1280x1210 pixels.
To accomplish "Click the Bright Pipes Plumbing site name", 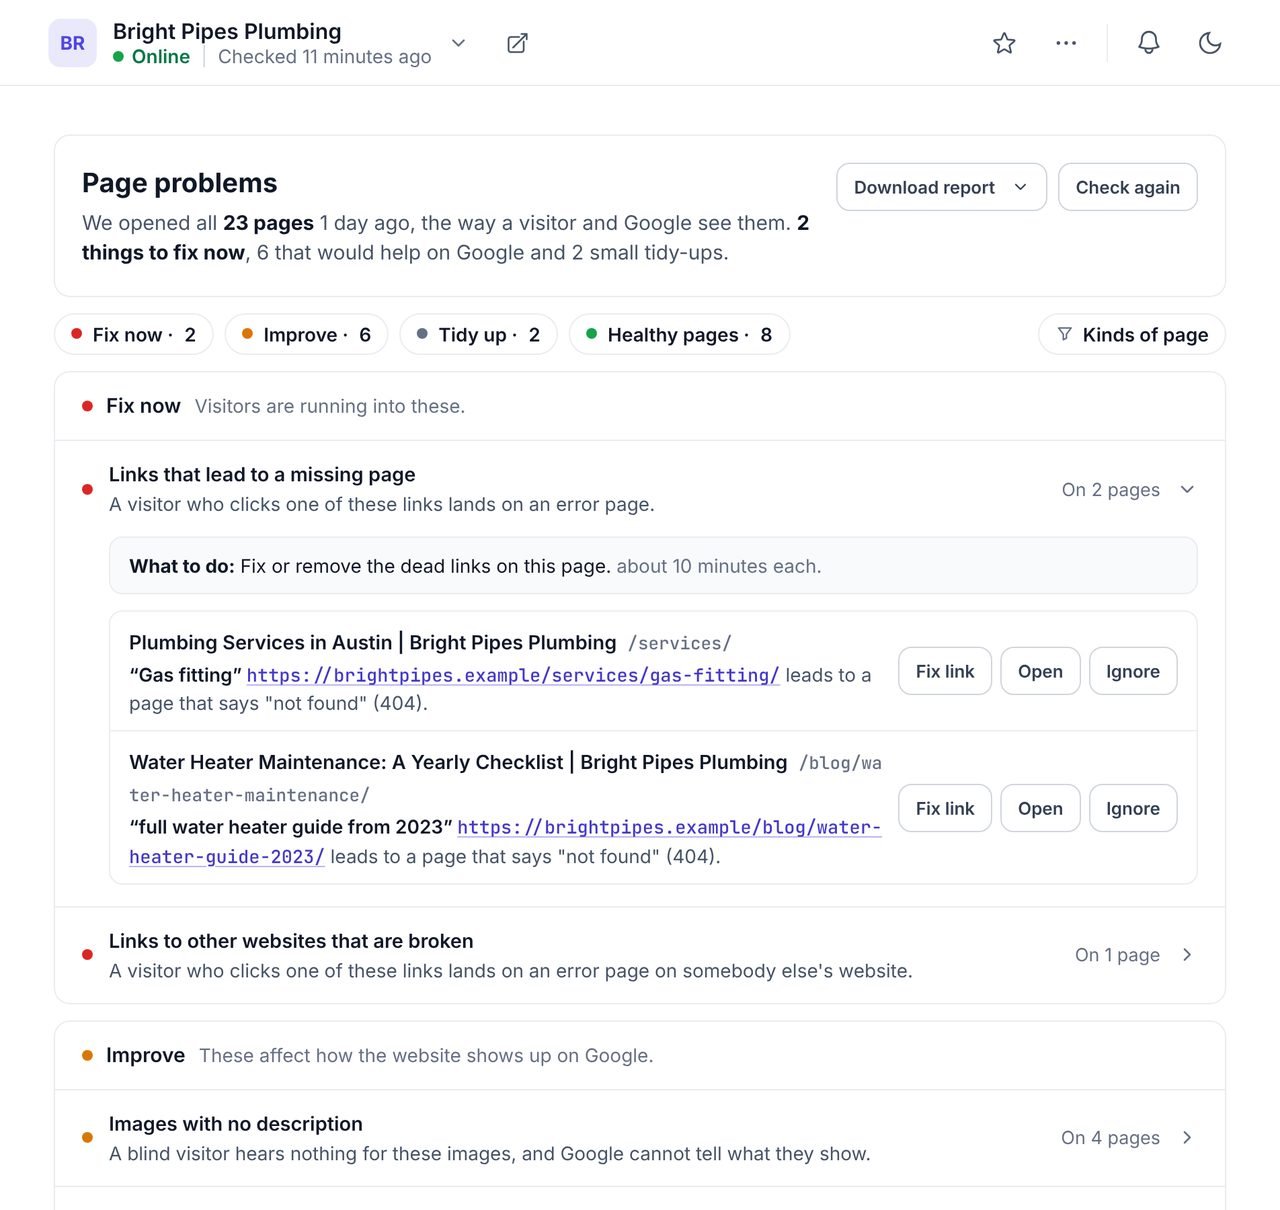I will 227,32.
